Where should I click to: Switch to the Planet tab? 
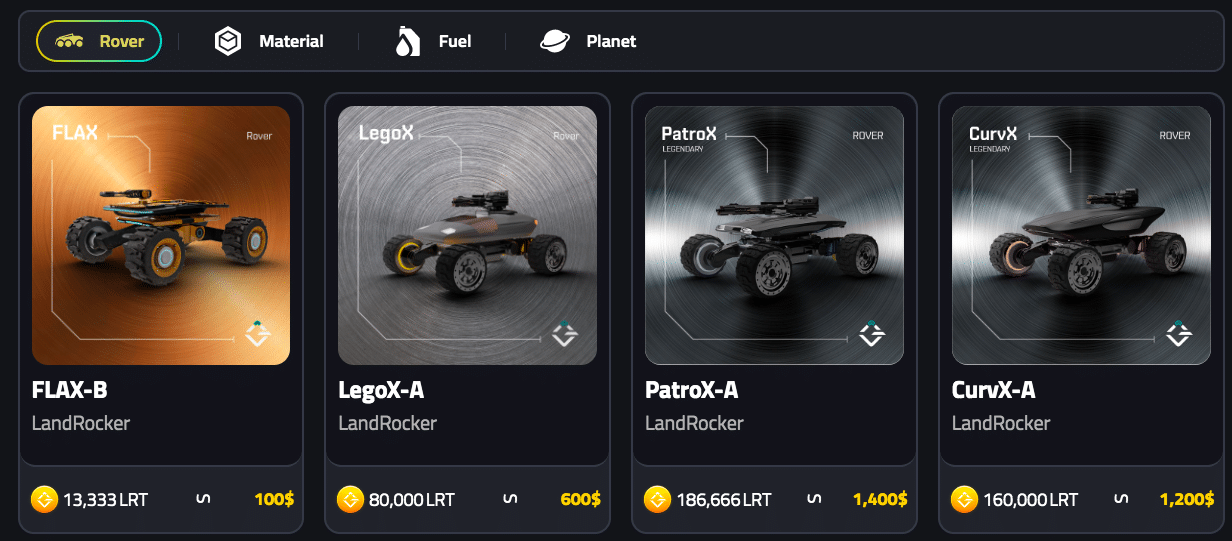[588, 41]
